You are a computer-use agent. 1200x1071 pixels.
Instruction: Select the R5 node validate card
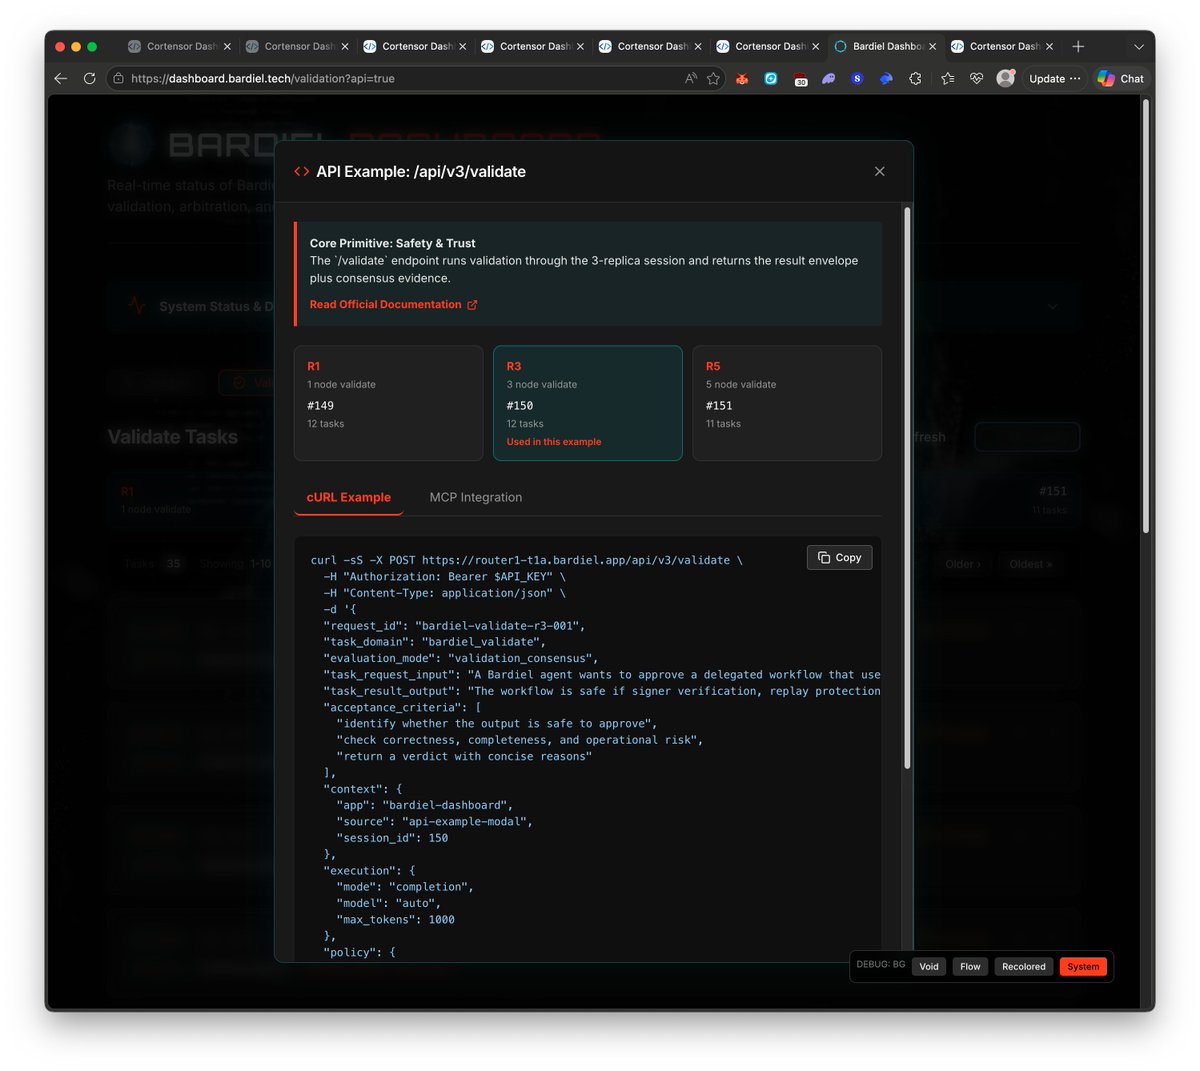coord(786,403)
